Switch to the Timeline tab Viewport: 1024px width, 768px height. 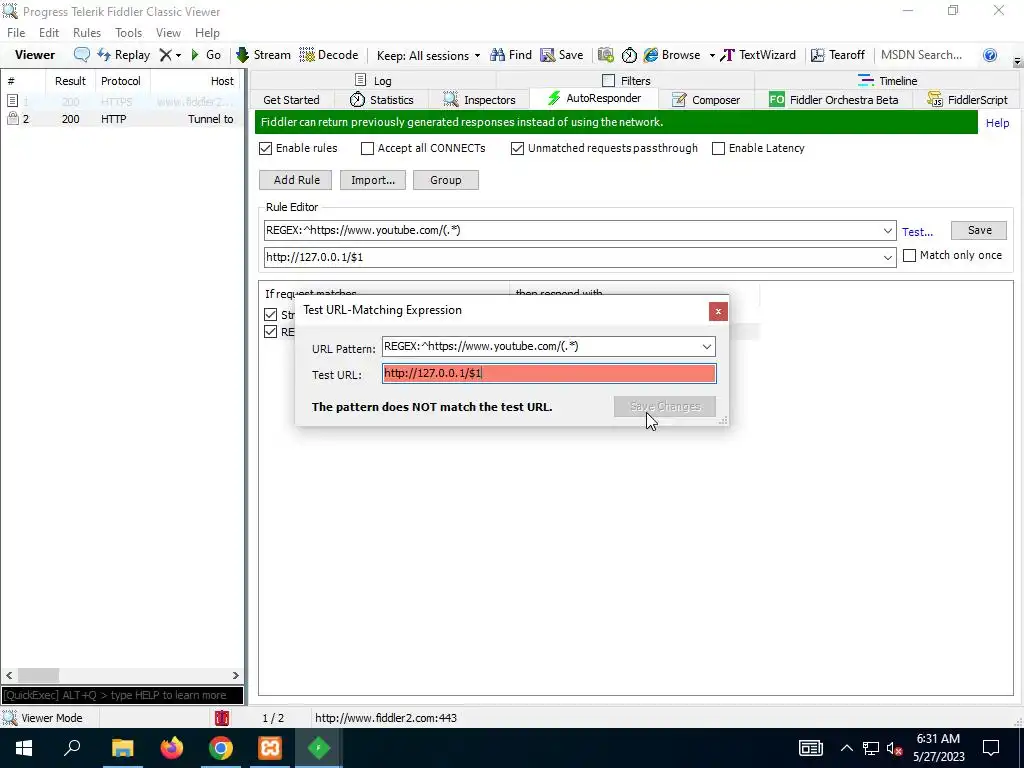887,80
